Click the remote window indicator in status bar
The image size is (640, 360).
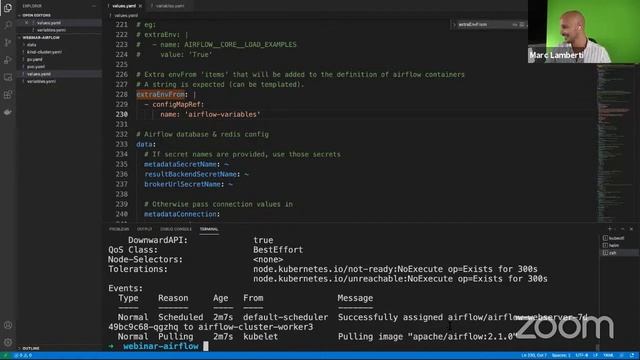(x=5, y=356)
